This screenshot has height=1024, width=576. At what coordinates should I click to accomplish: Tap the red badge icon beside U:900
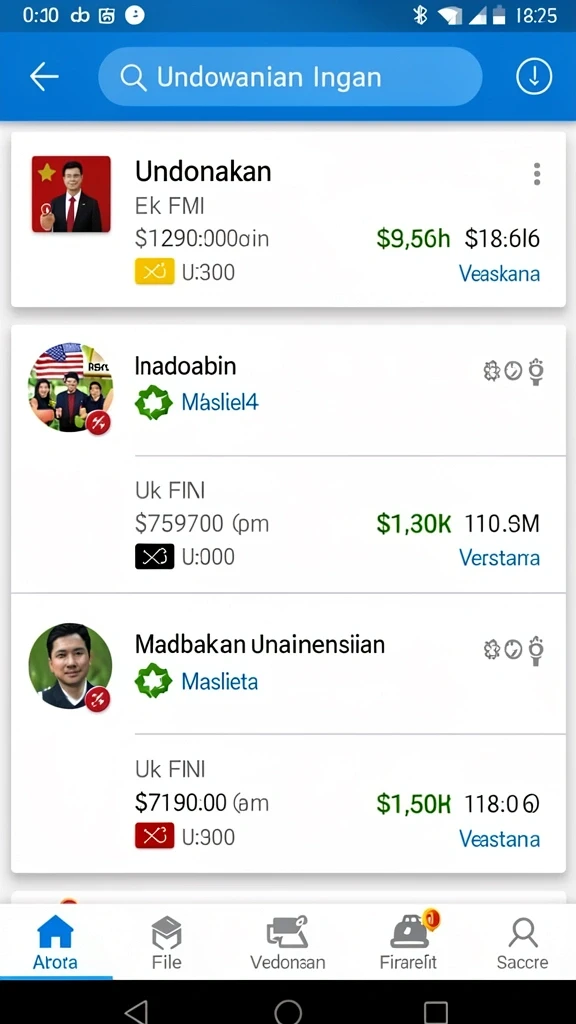(x=155, y=836)
